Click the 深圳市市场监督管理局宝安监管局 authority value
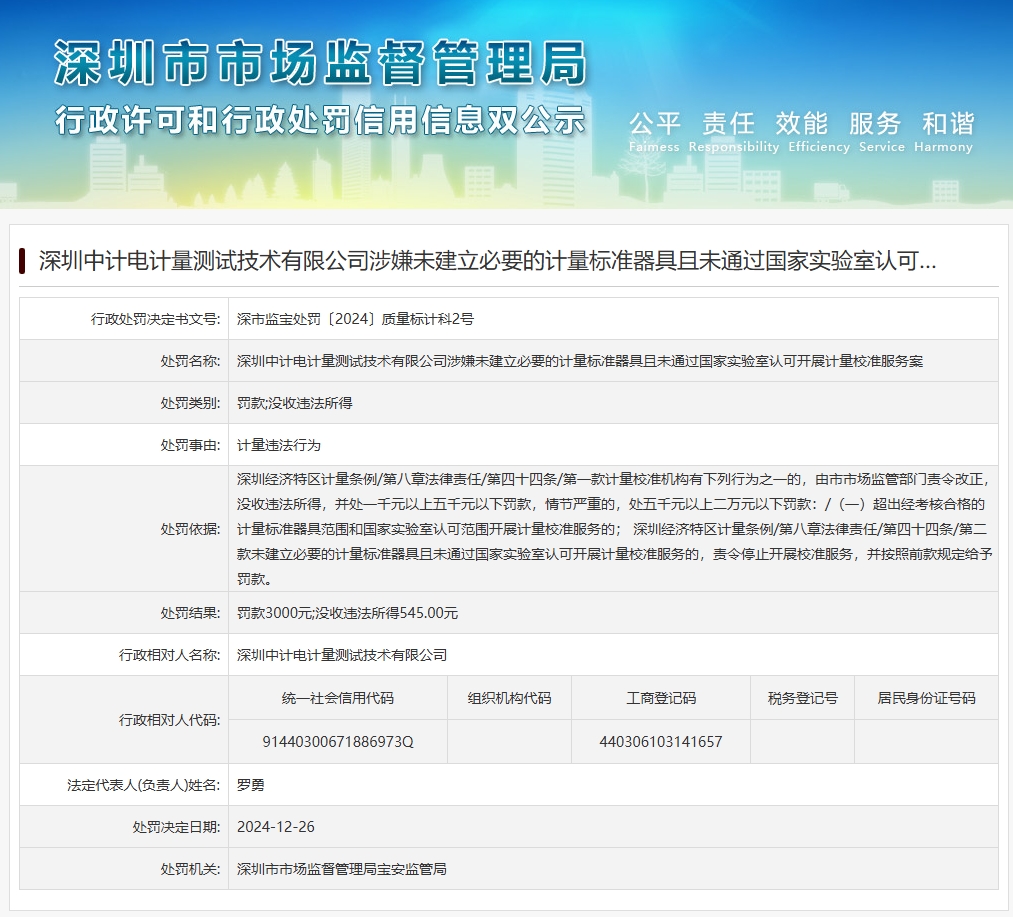 coord(342,869)
